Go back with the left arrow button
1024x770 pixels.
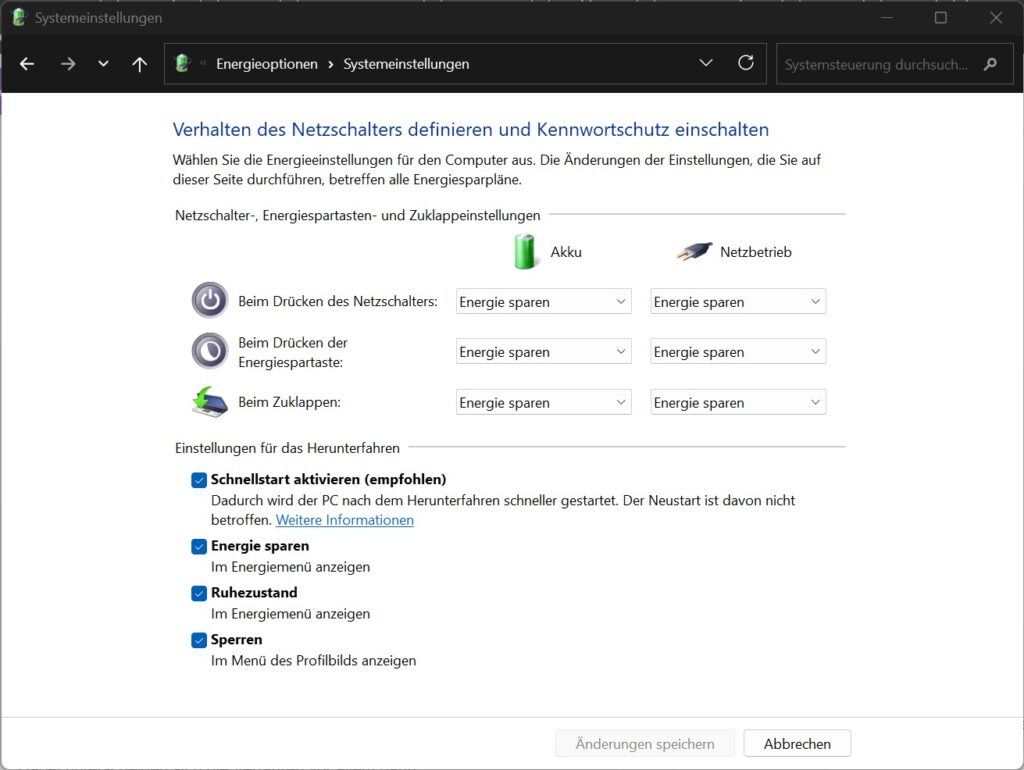click(x=27, y=64)
